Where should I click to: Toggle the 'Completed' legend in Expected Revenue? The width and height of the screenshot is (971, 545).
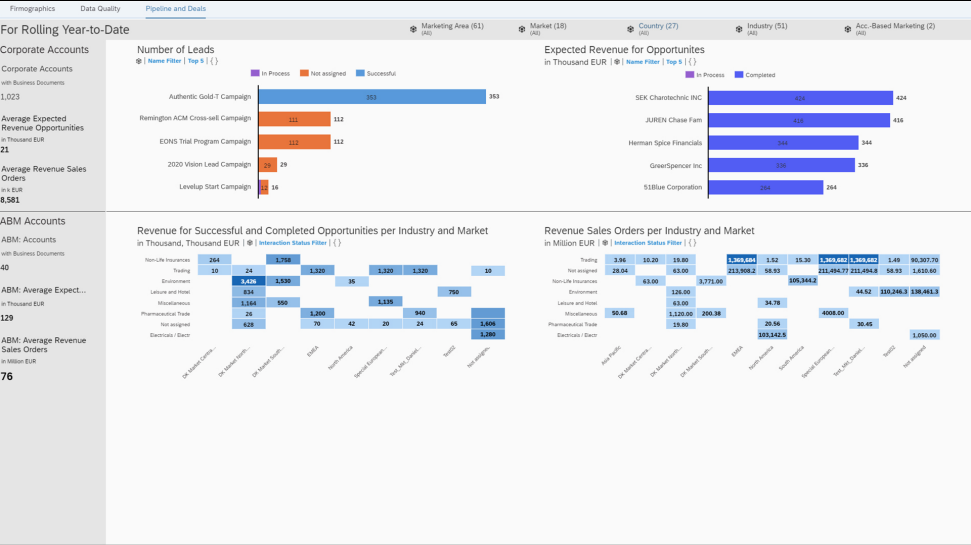(754, 75)
